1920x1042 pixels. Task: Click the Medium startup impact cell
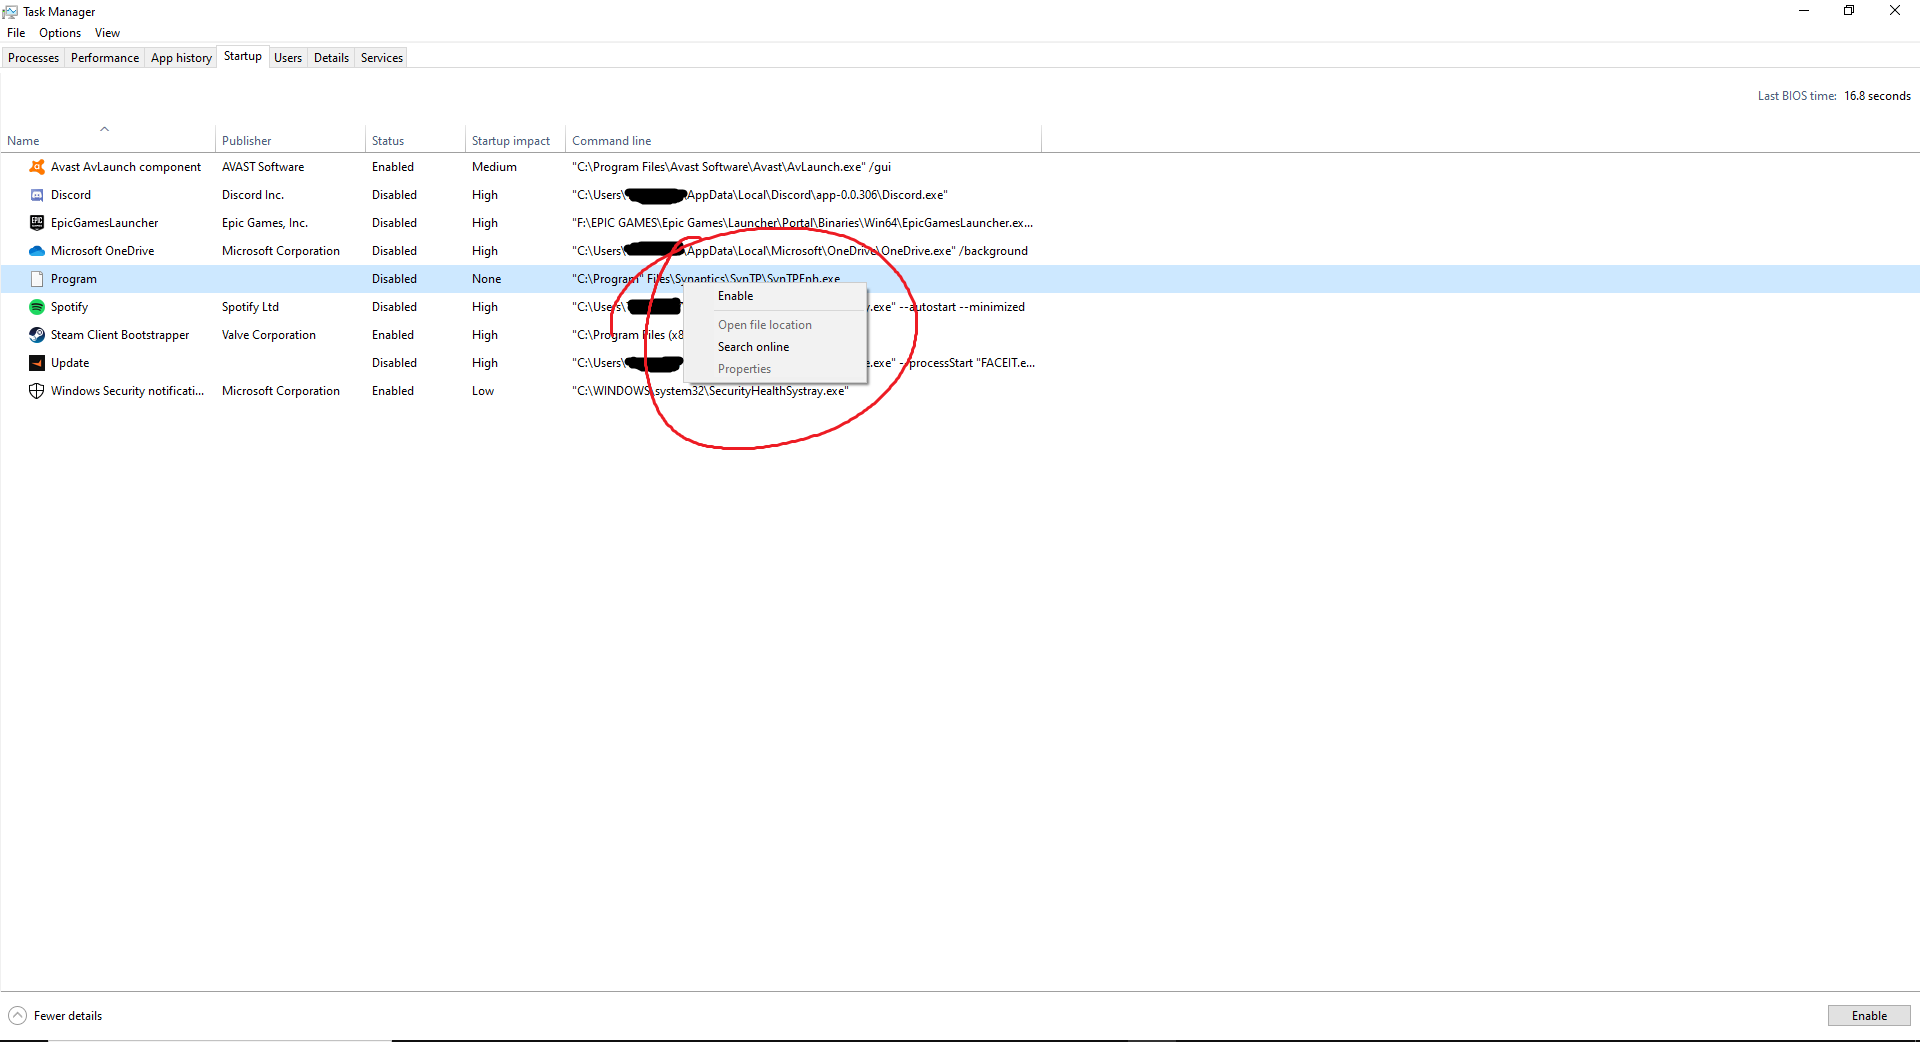pos(494,167)
